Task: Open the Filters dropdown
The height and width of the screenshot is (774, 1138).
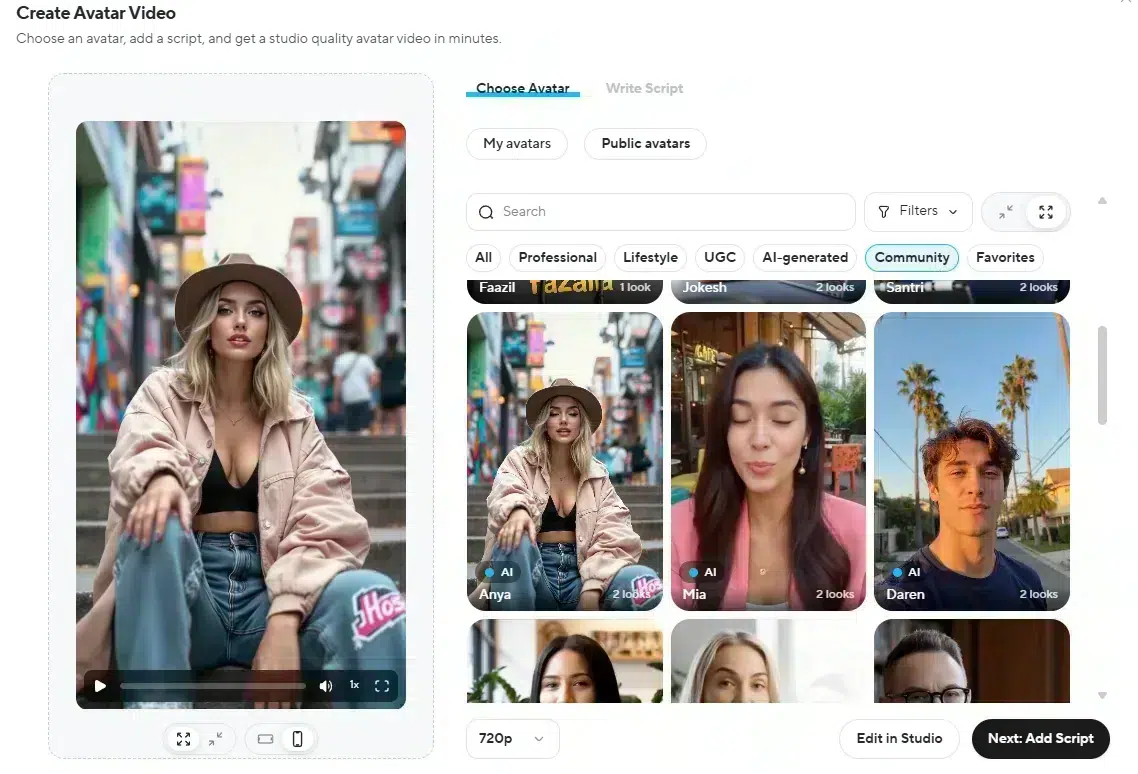Action: coord(918,211)
